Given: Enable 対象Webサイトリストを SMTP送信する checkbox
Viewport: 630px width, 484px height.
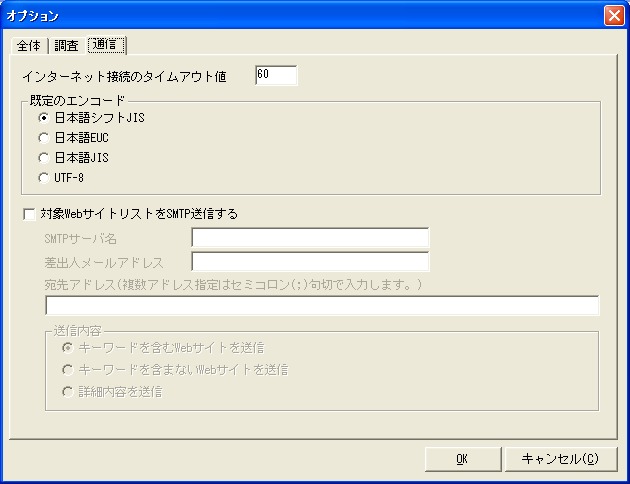Looking at the screenshot, I should pos(28,213).
